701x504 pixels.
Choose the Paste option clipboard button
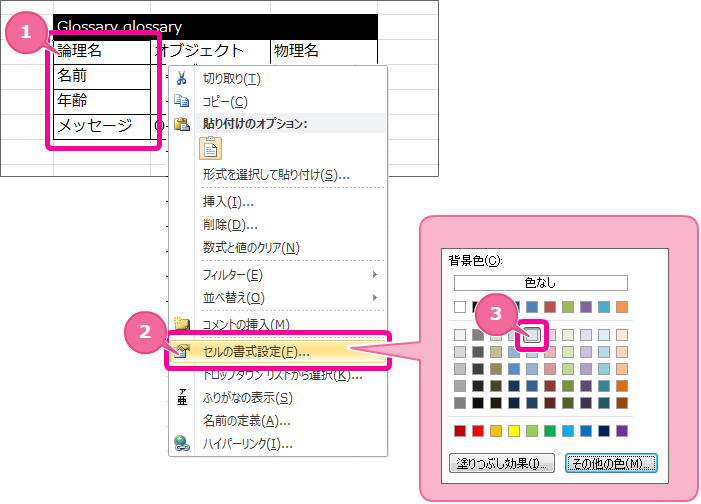point(211,148)
